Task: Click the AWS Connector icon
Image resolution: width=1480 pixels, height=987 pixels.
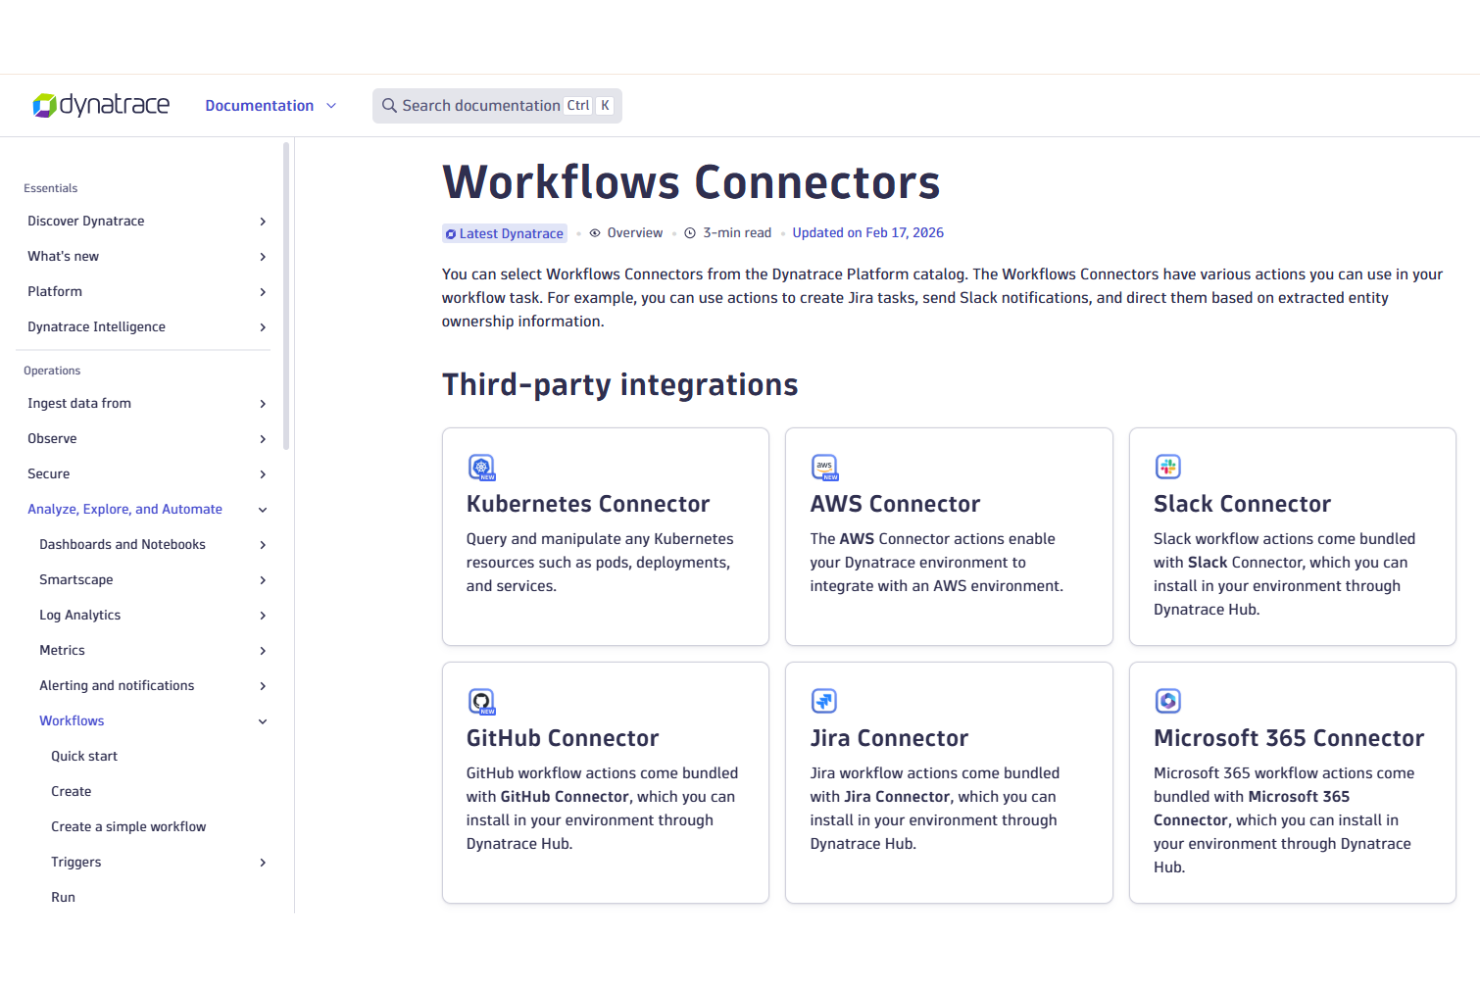Action: point(824,467)
